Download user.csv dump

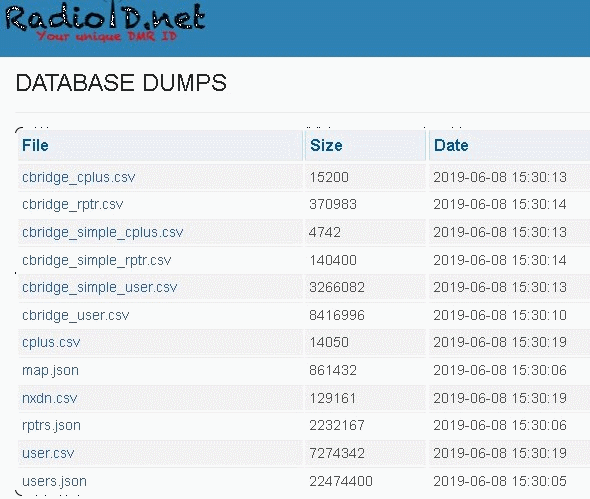[48, 453]
